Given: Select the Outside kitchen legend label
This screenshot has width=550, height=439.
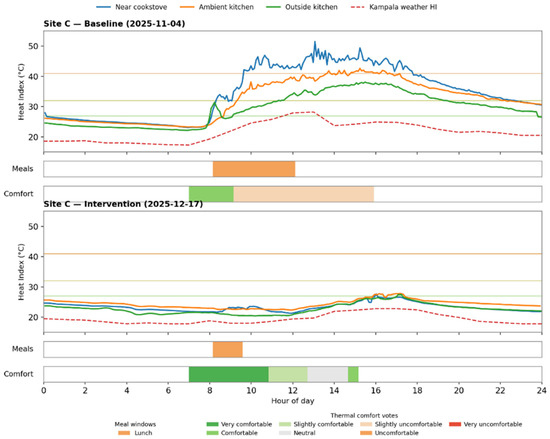Looking at the screenshot, I should pos(311,7).
